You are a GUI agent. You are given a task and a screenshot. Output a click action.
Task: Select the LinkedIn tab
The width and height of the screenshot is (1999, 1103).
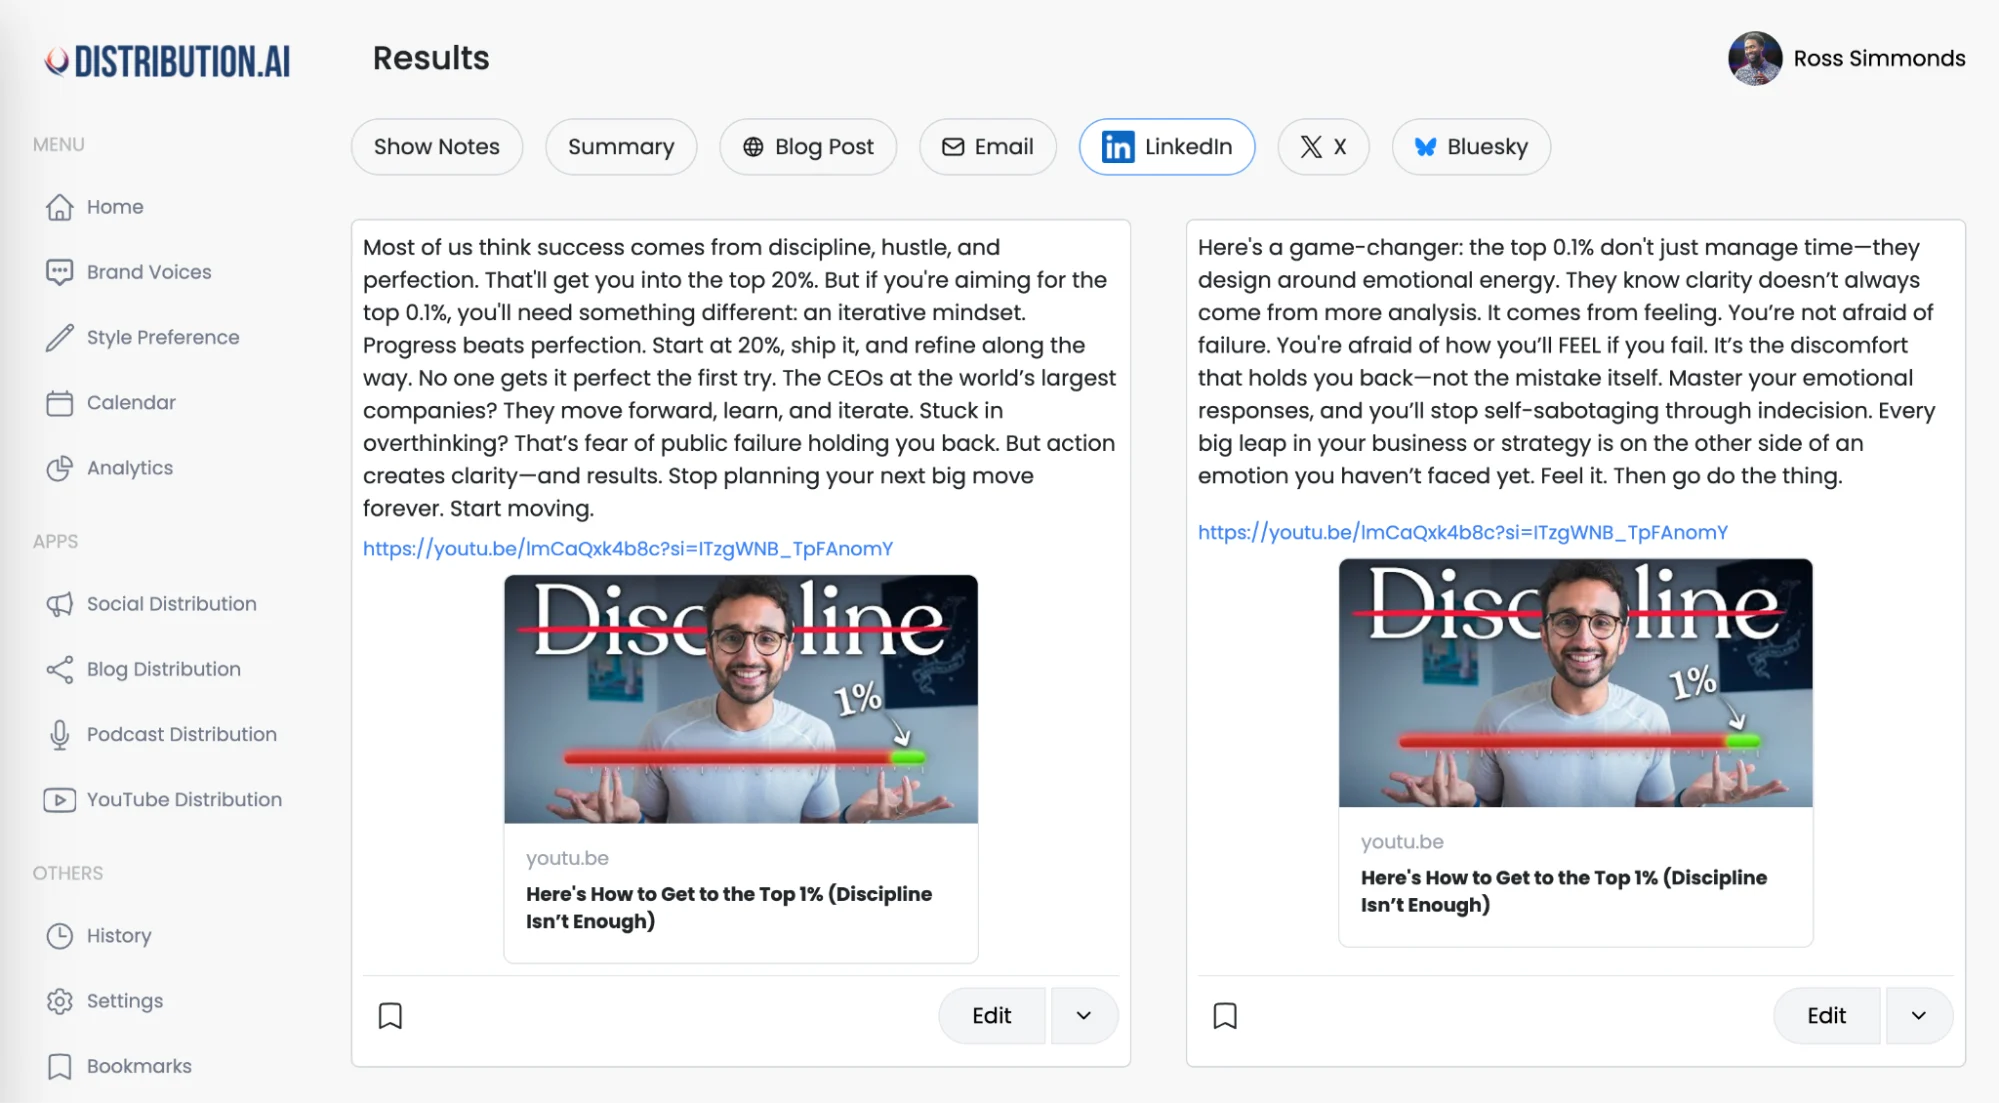coord(1167,147)
